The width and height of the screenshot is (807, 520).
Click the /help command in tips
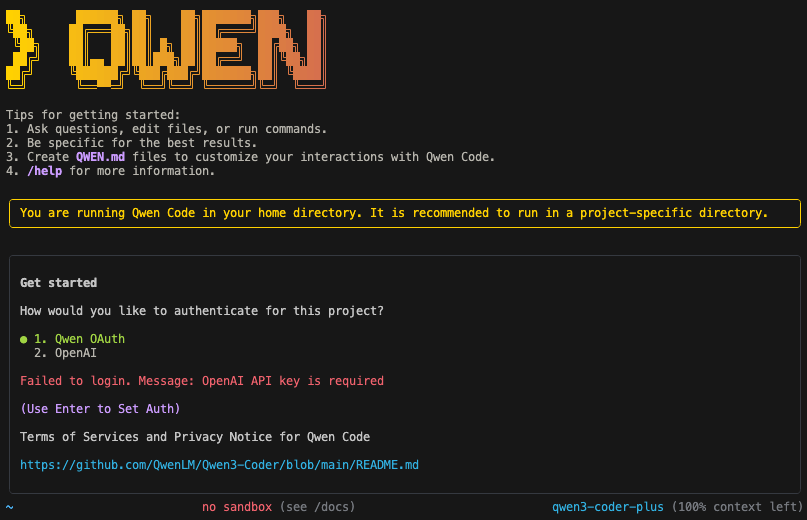pos(44,171)
